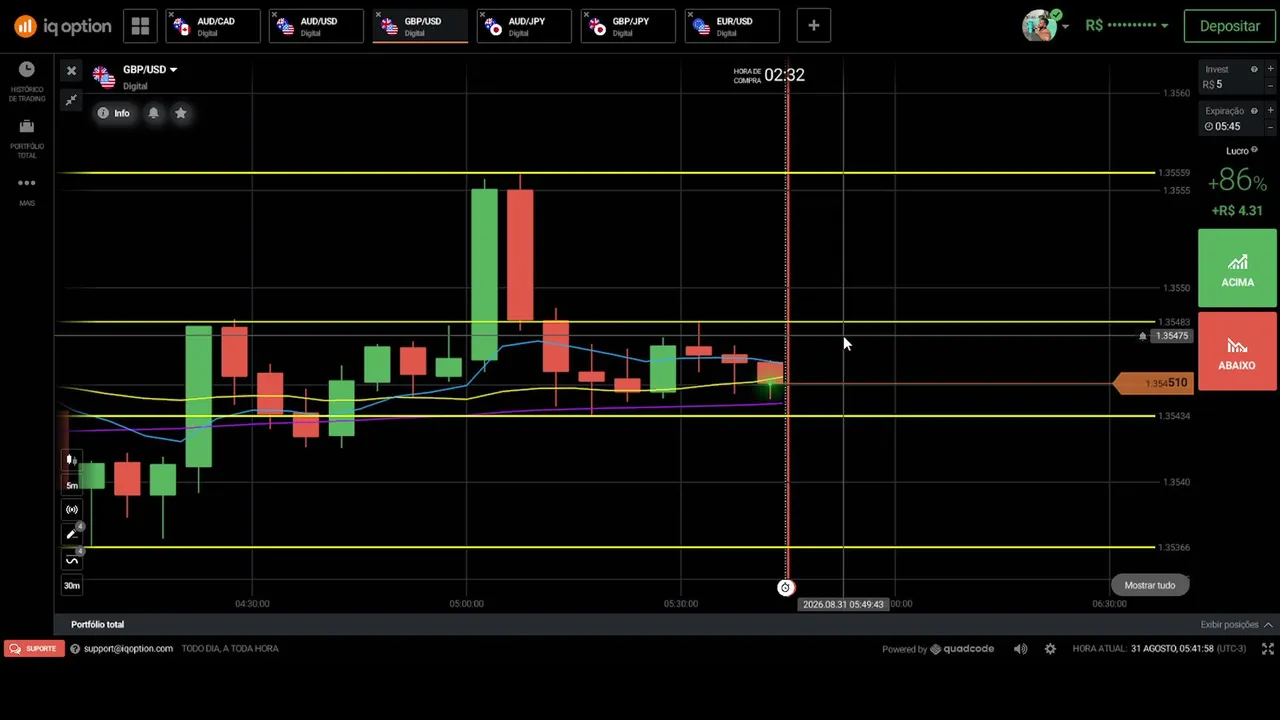
Task: Open the indicators wave icon
Action: [72, 560]
